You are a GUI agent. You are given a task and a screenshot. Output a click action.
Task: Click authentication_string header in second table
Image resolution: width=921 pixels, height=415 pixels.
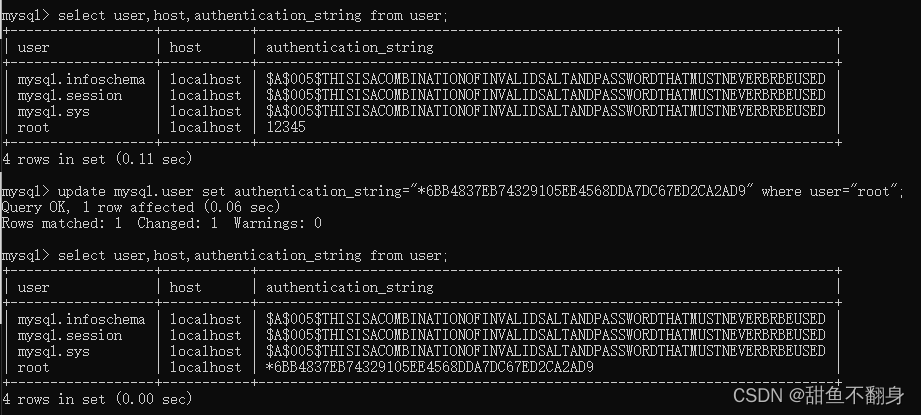[349, 288]
